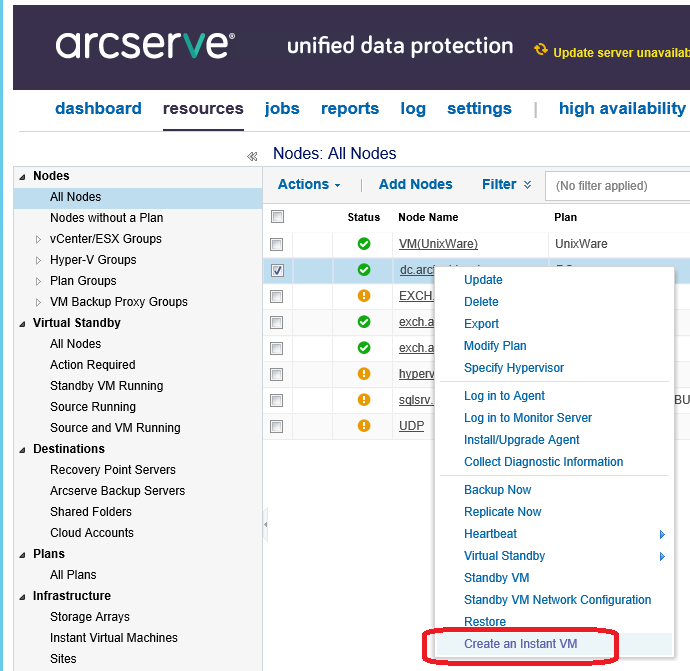The height and width of the screenshot is (671, 690).
Task: Switch to the dashboard tab
Action: coord(98,109)
